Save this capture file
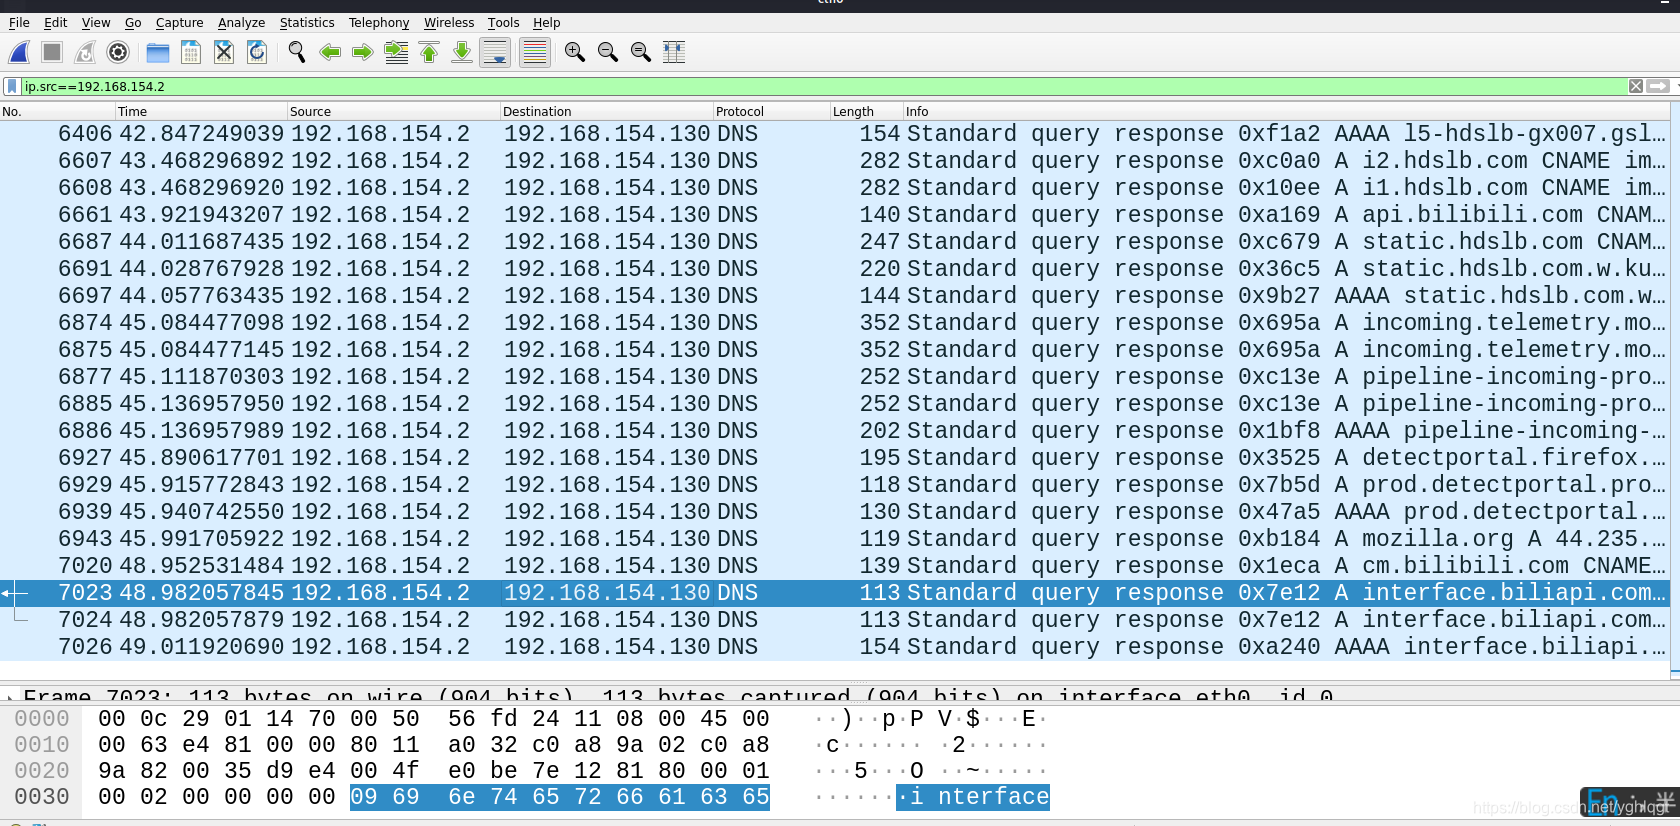1680x826 pixels. pos(191,52)
